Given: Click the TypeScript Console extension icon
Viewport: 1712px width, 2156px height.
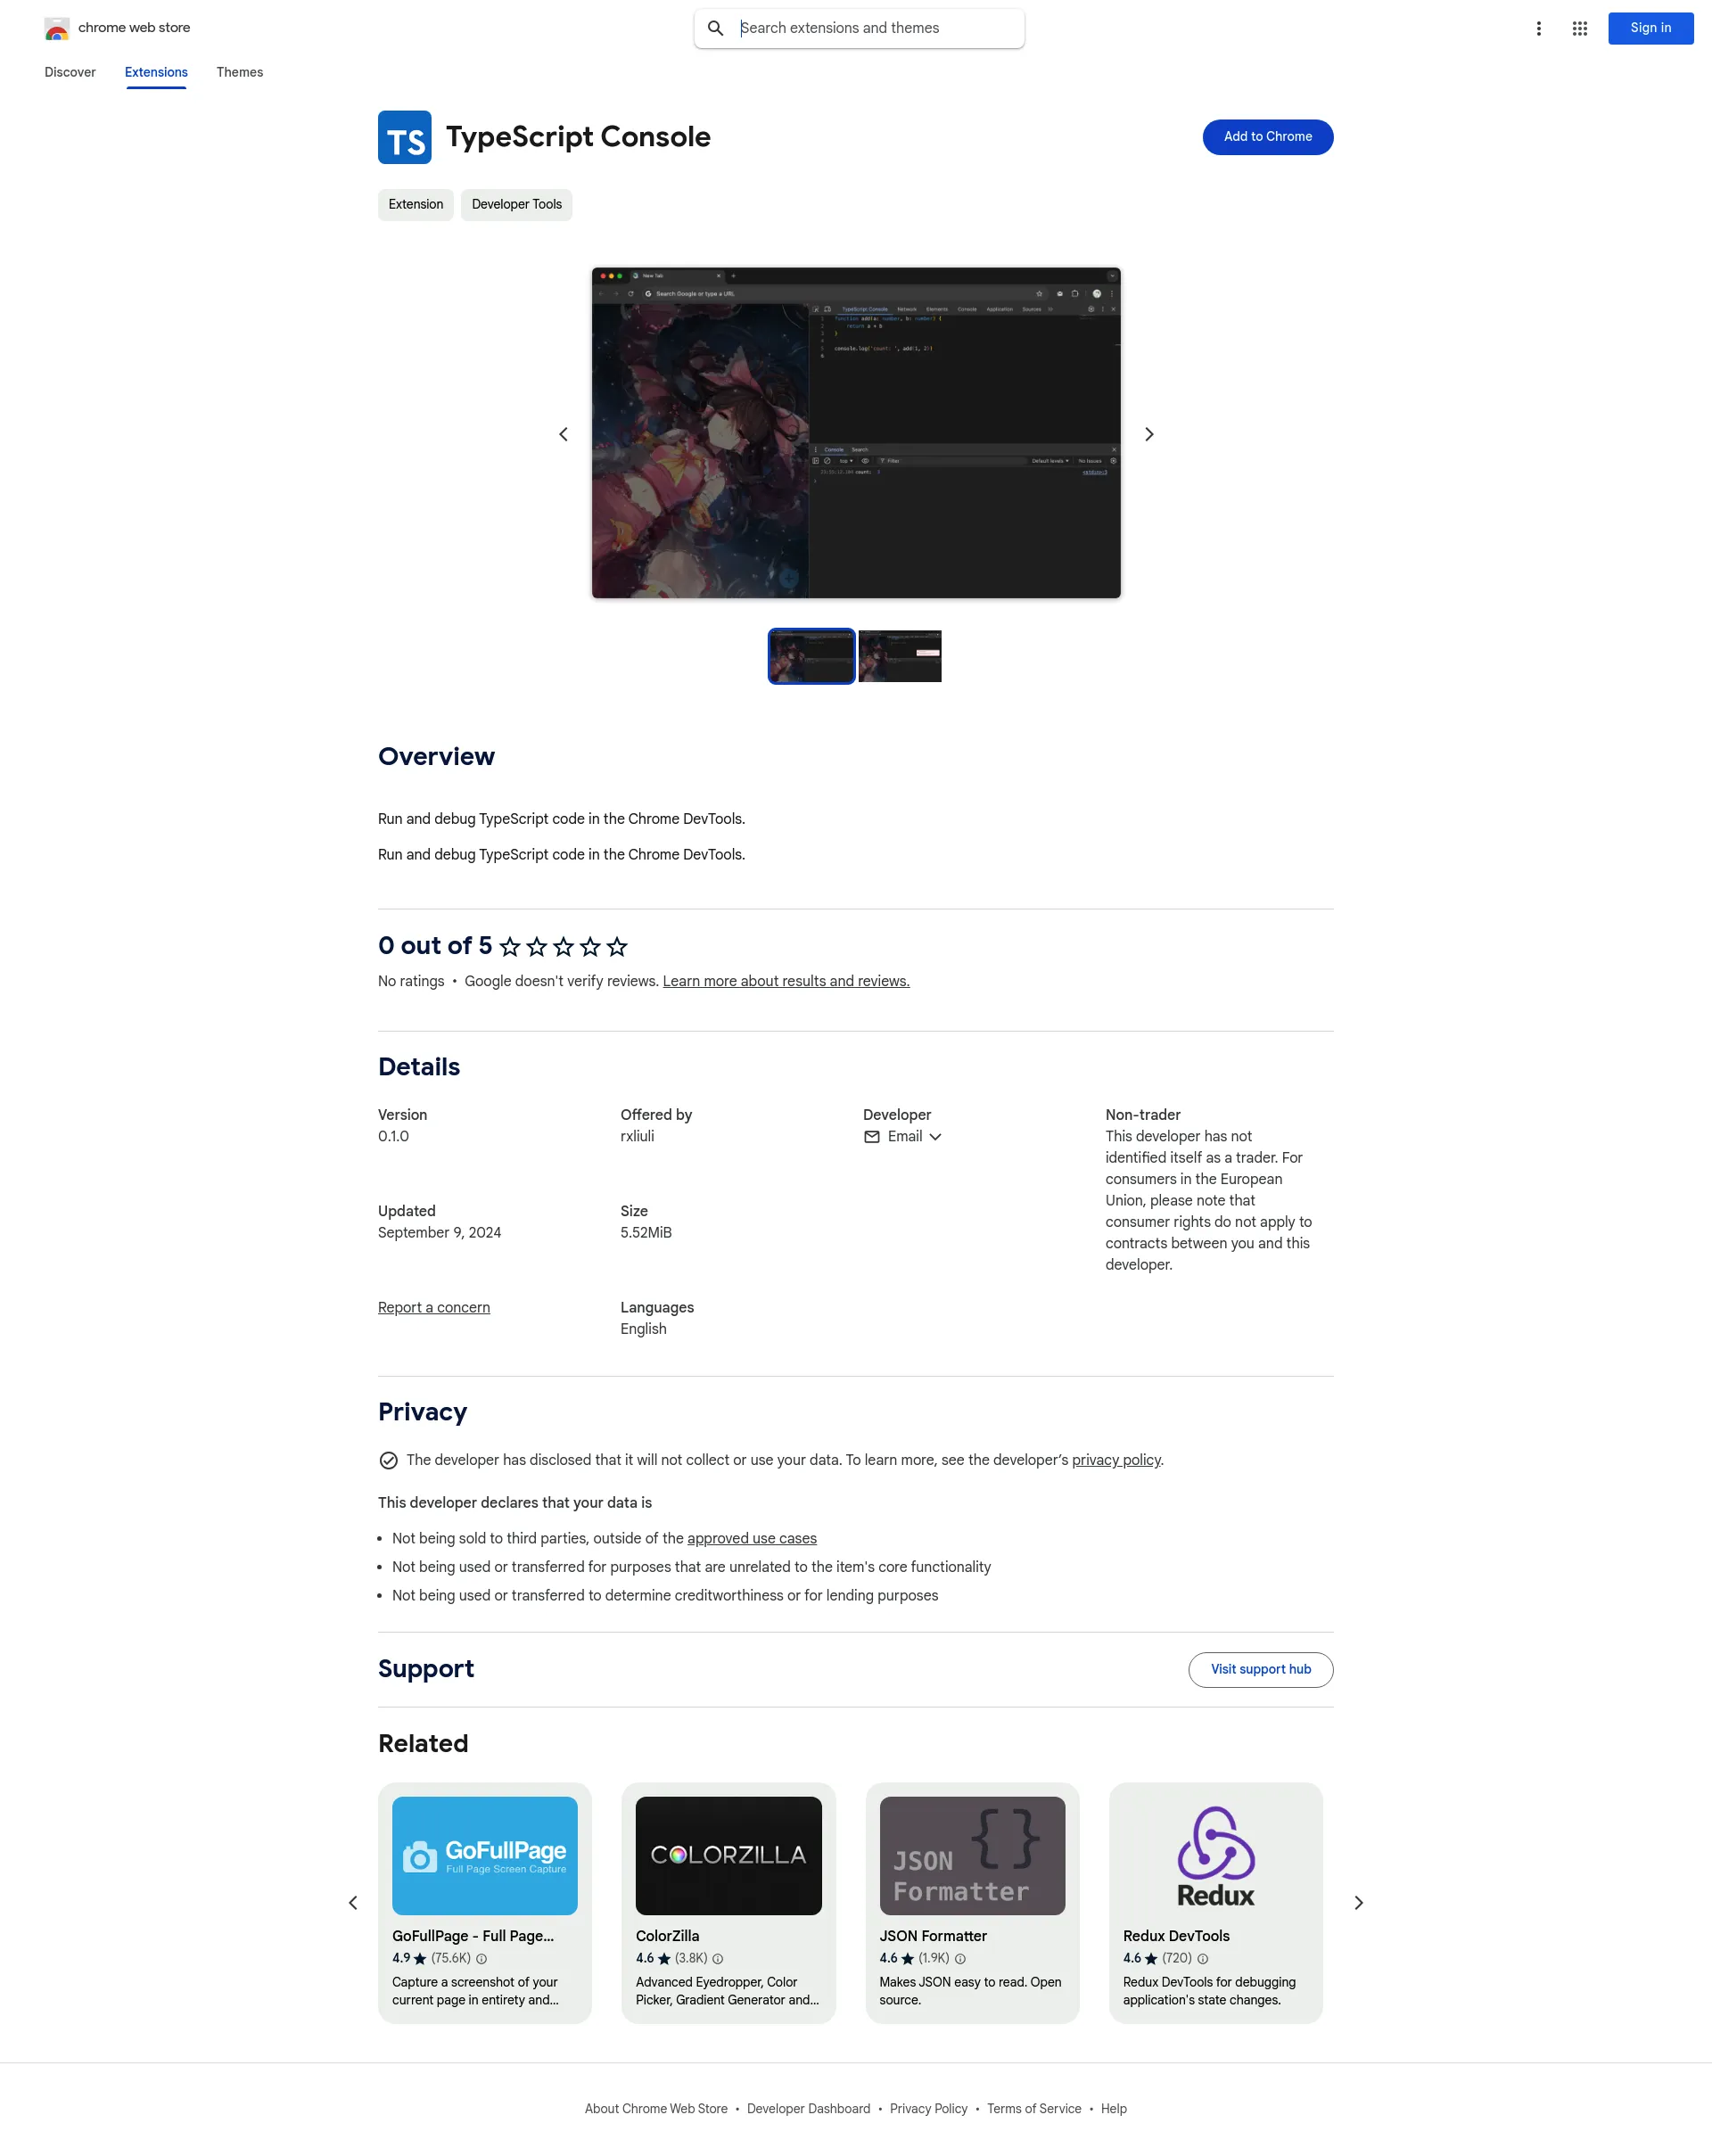Looking at the screenshot, I should click(404, 135).
